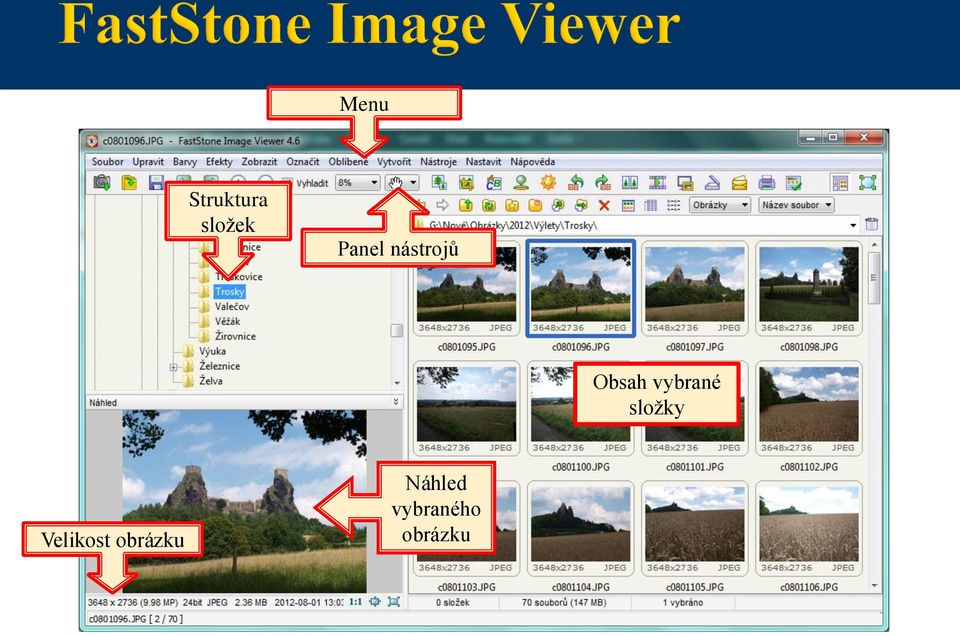Click the blue save floppy icon

[156, 182]
